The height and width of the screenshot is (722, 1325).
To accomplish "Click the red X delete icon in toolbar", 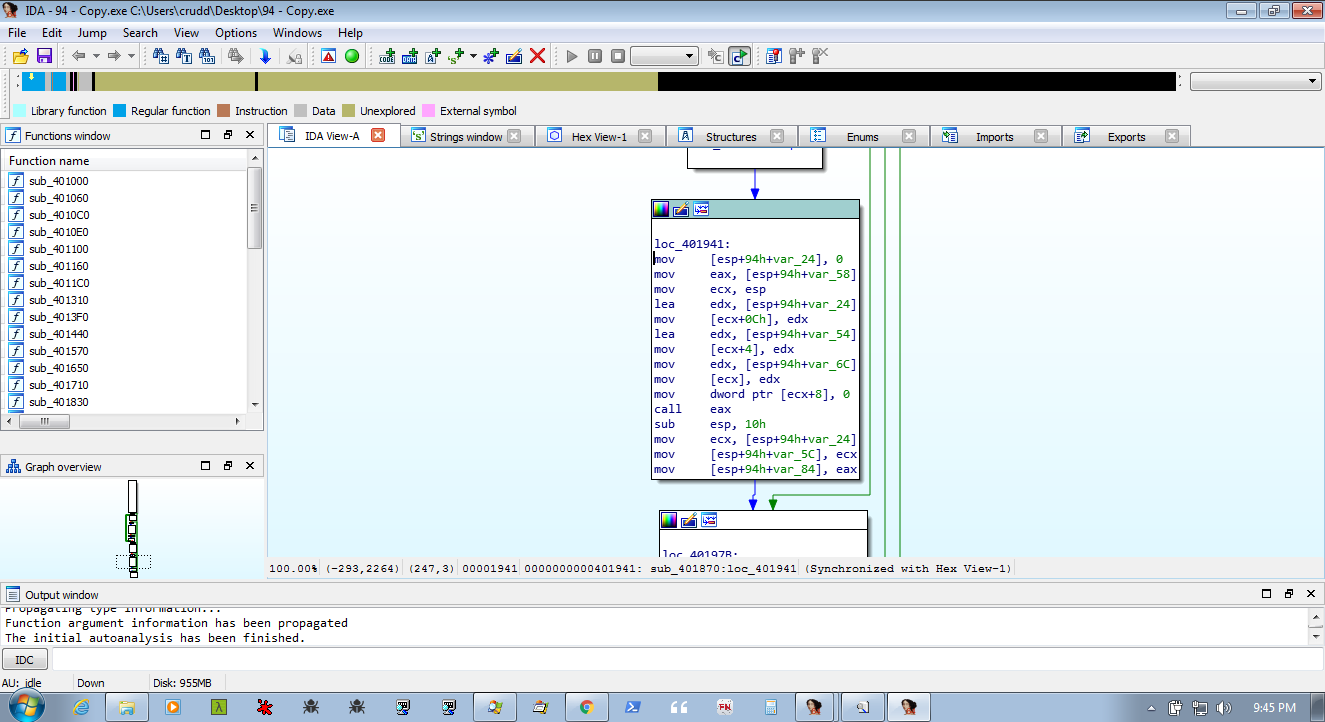I will [537, 56].
